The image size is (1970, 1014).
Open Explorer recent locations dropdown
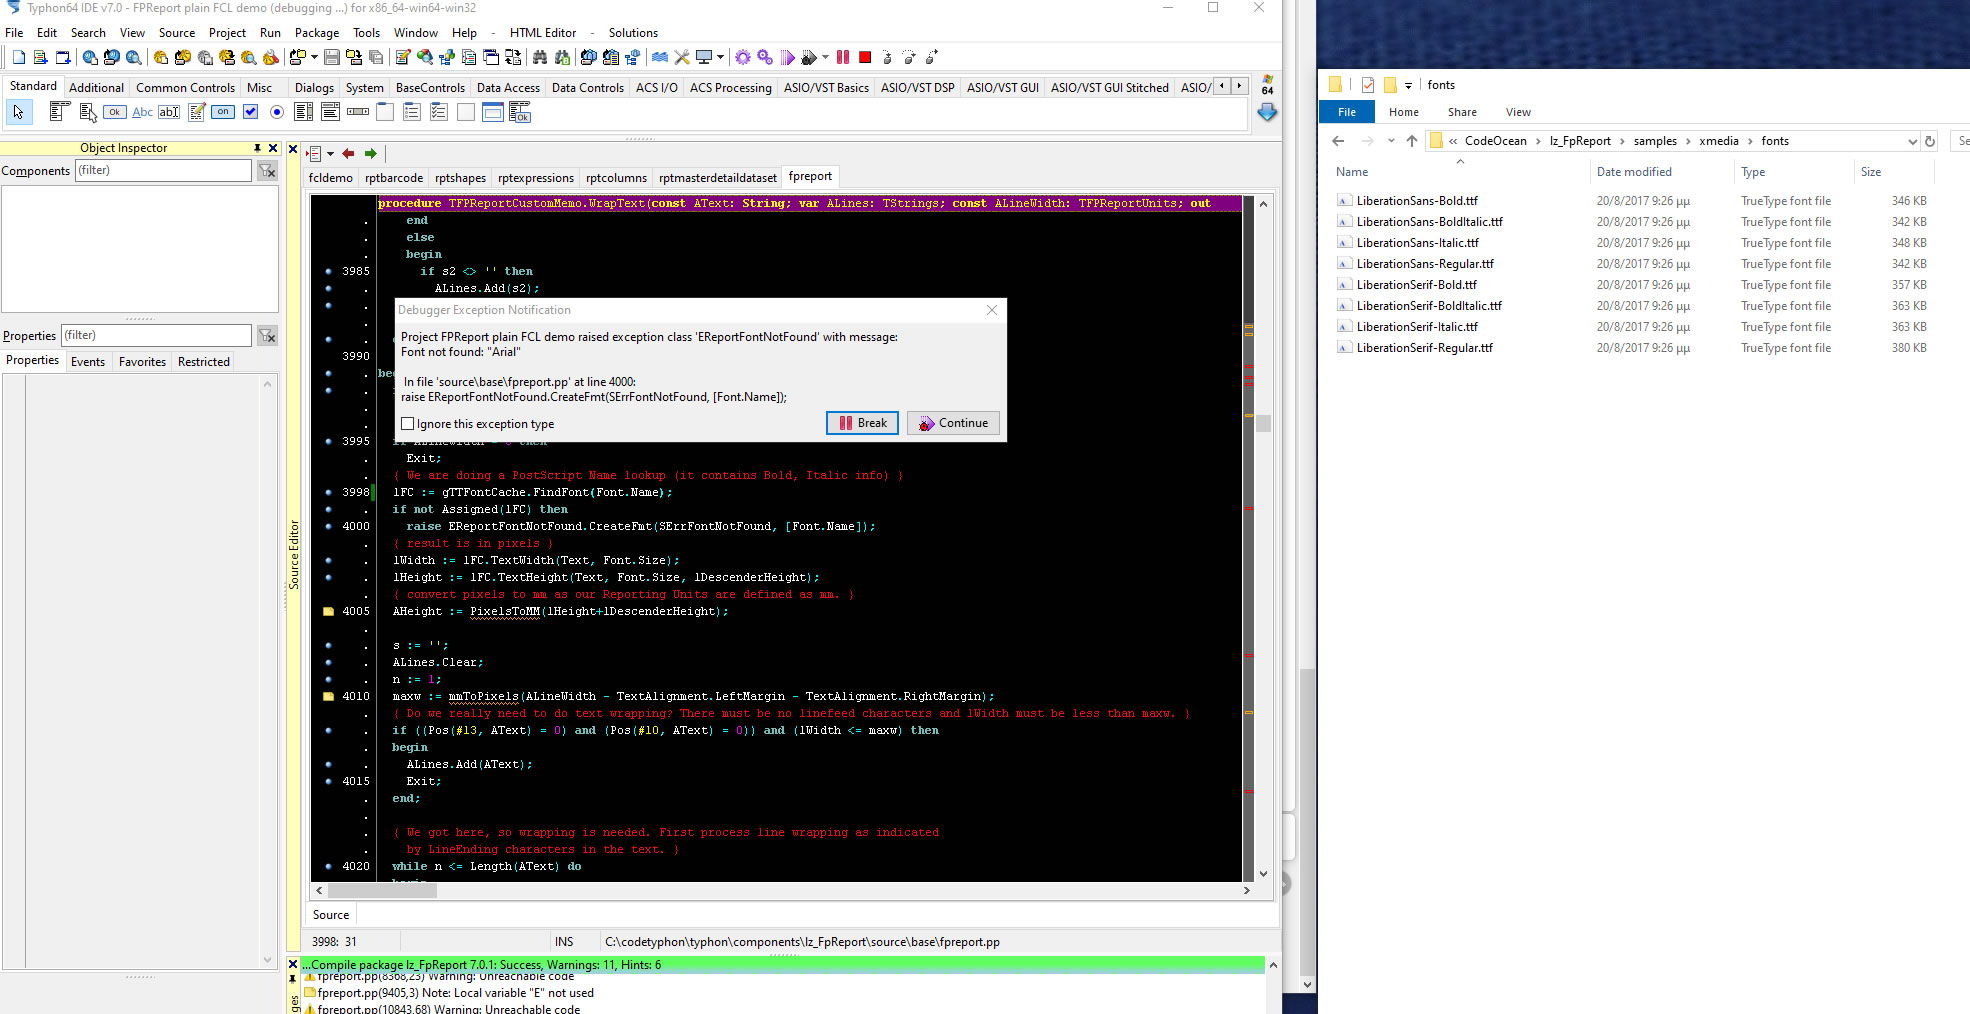1391,141
